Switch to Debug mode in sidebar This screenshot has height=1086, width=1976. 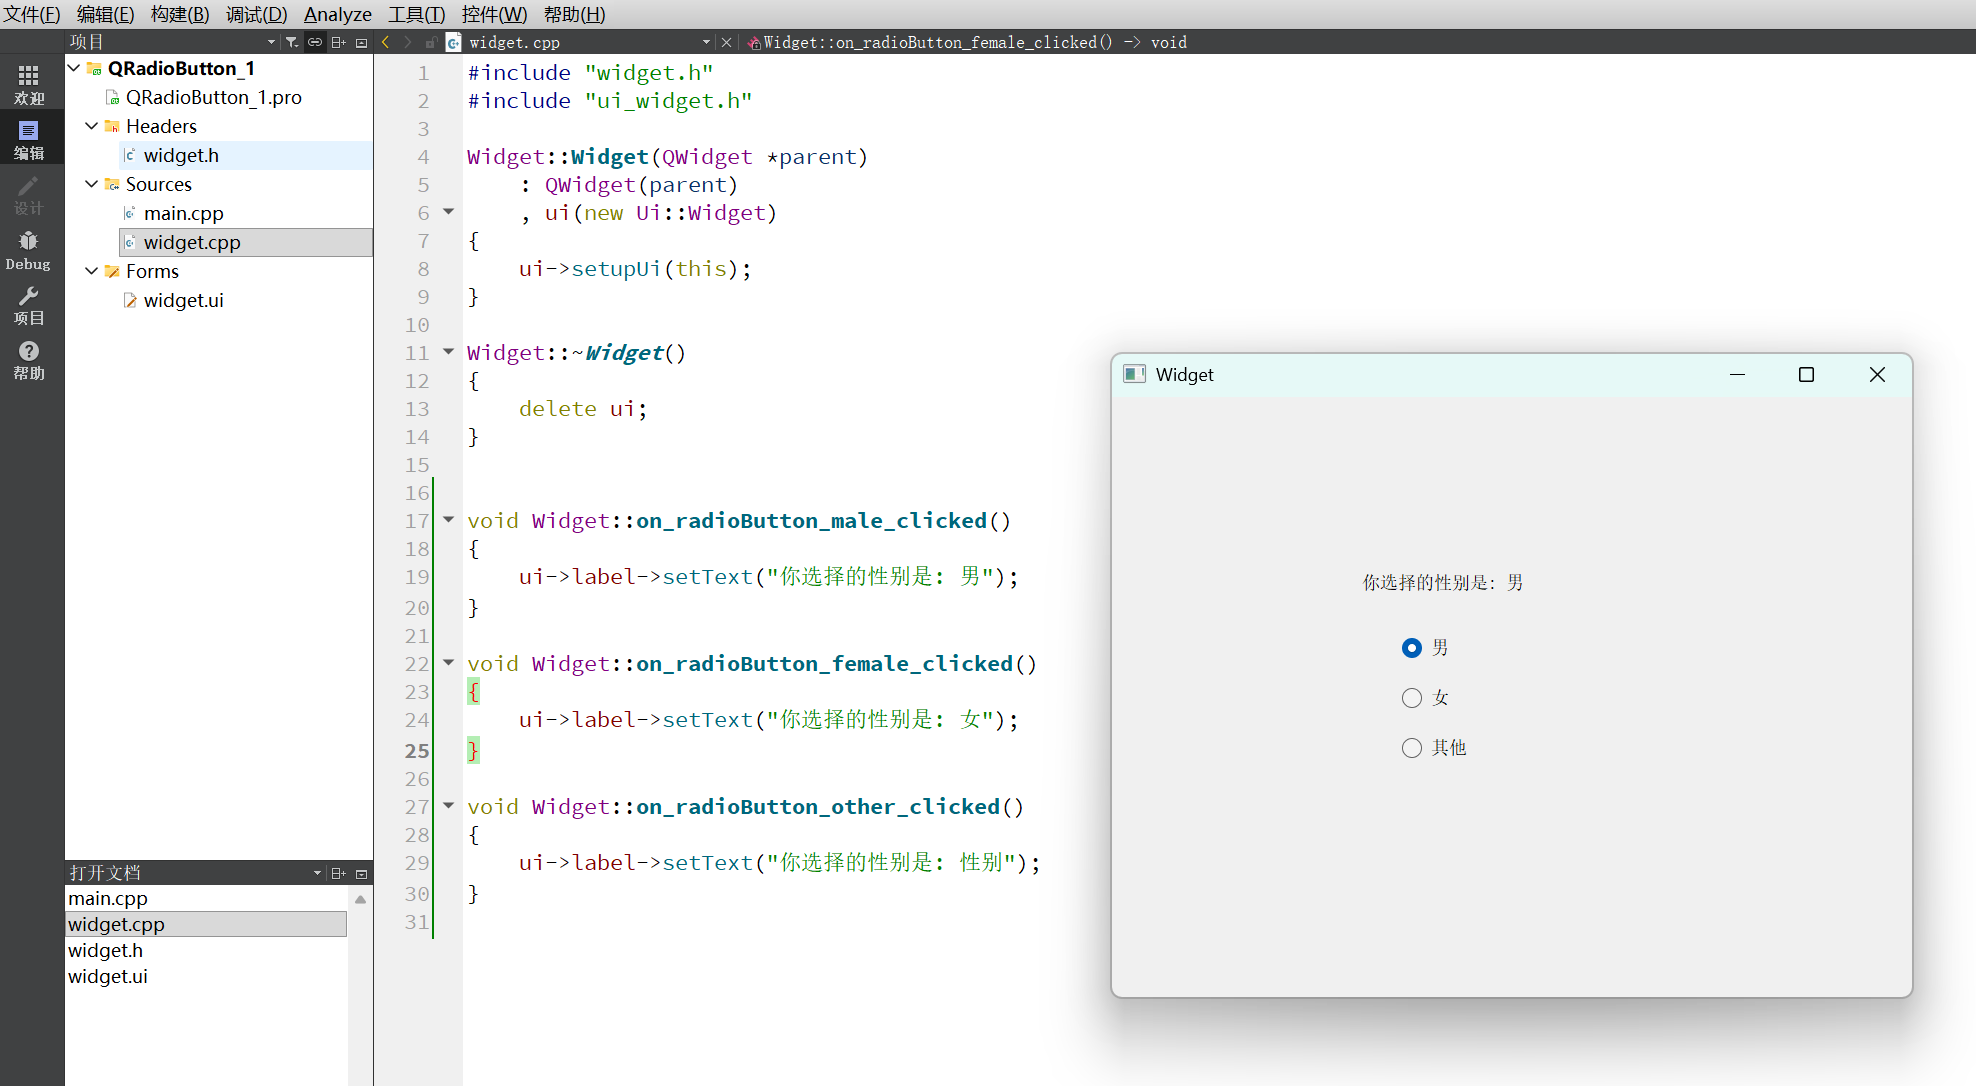click(28, 250)
